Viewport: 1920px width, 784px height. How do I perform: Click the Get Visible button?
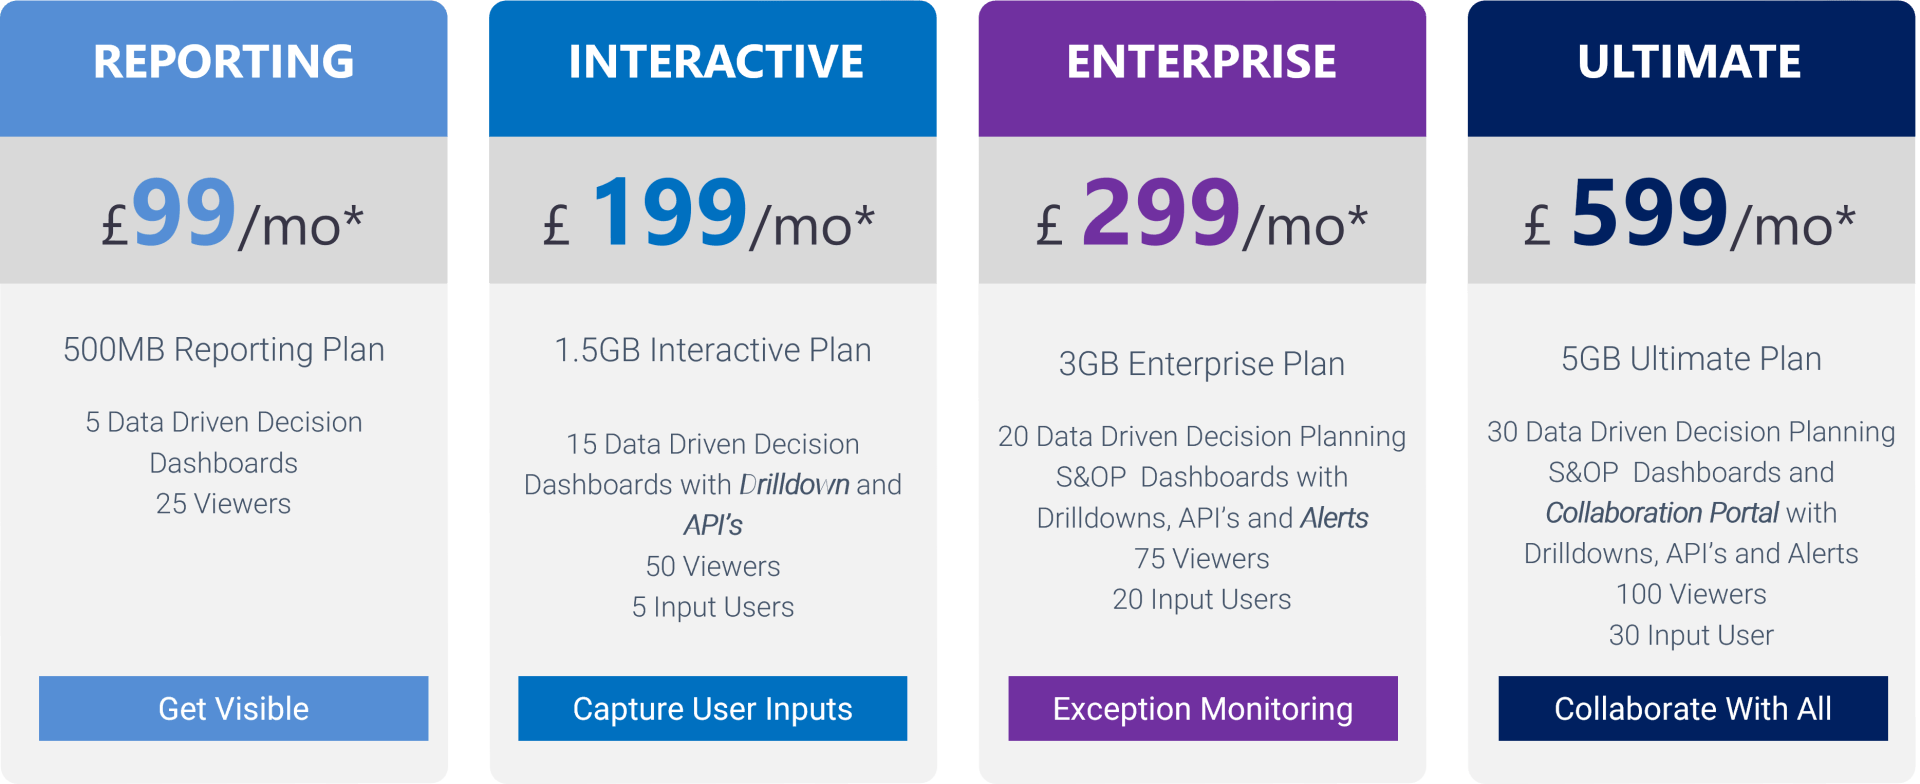coord(233,708)
